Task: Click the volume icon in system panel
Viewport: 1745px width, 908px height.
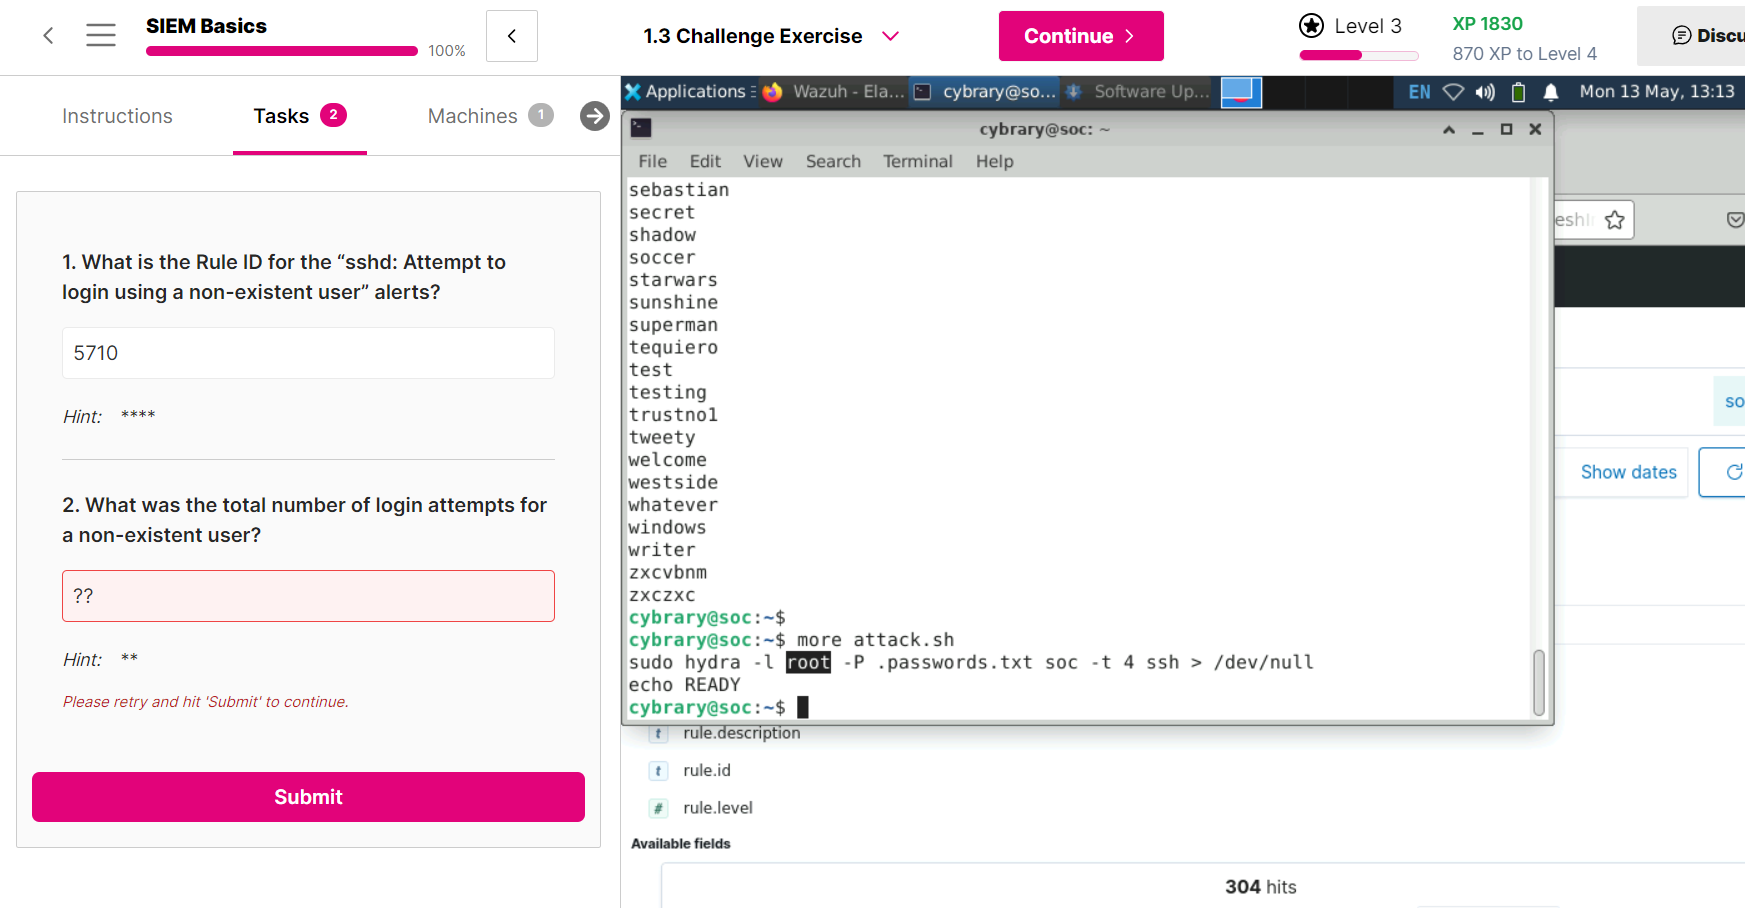Action: 1485,92
